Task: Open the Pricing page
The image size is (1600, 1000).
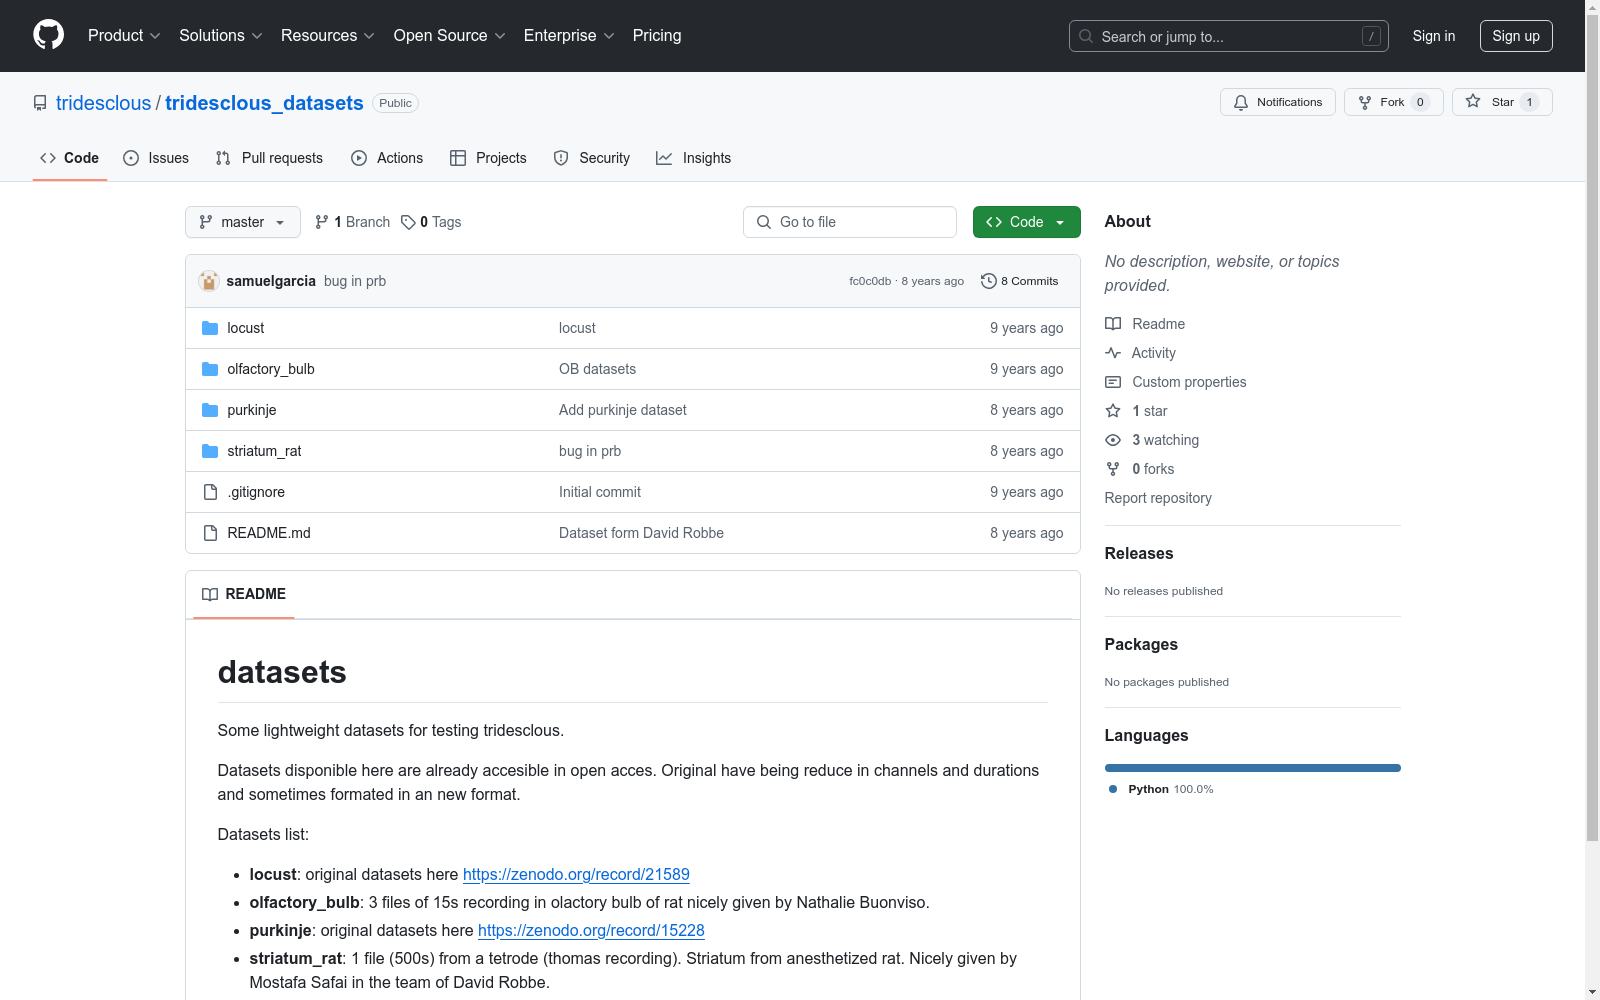Action: (x=657, y=35)
